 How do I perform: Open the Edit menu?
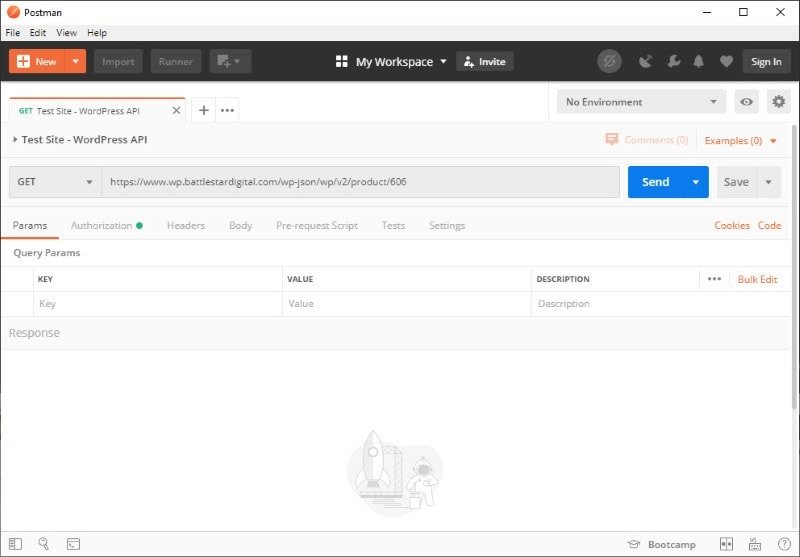38,33
